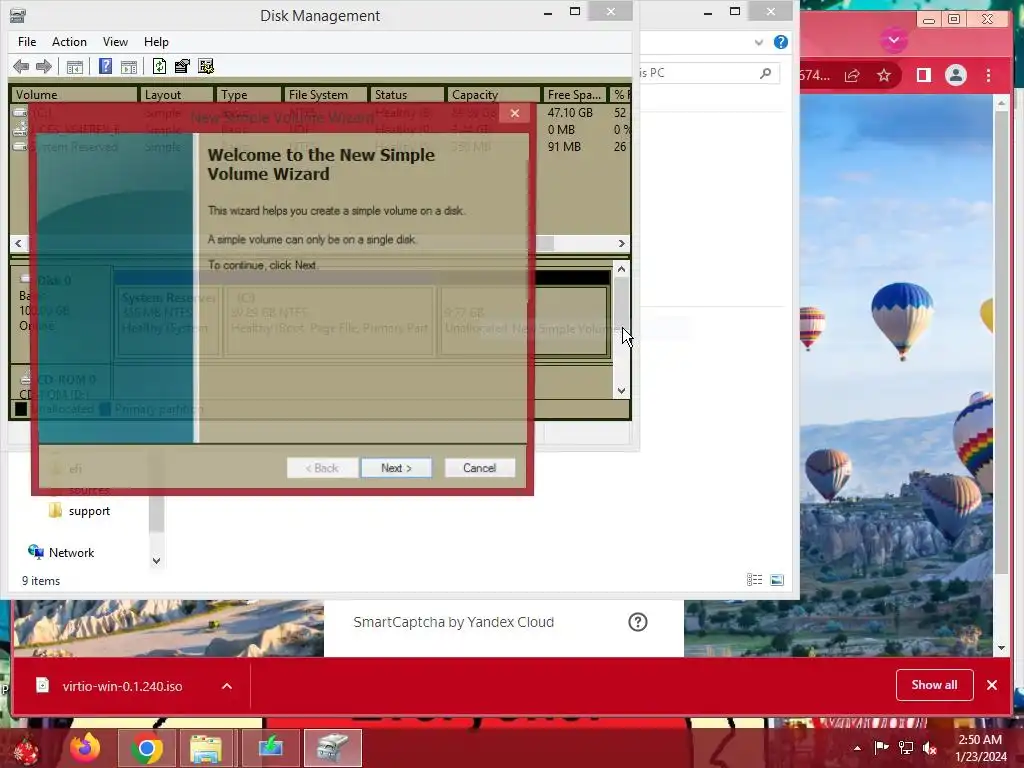The height and width of the screenshot is (768, 1024).
Task: Expand the Explorer ribbon chevron
Action: click(x=758, y=42)
